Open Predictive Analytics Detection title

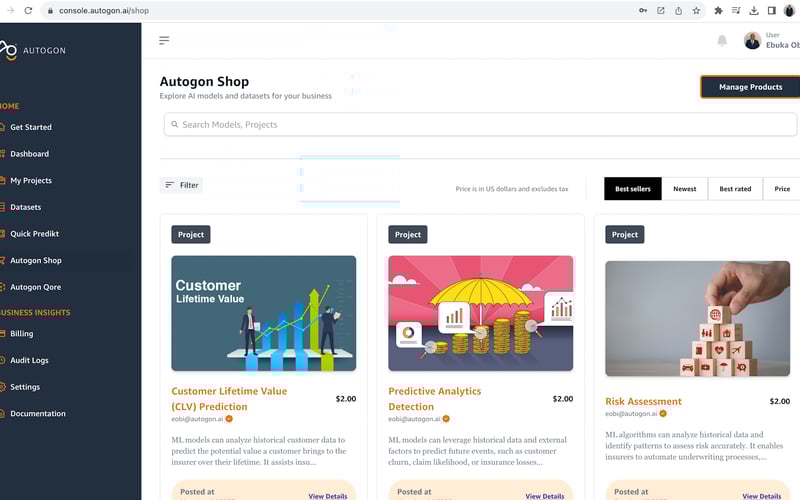click(x=435, y=399)
